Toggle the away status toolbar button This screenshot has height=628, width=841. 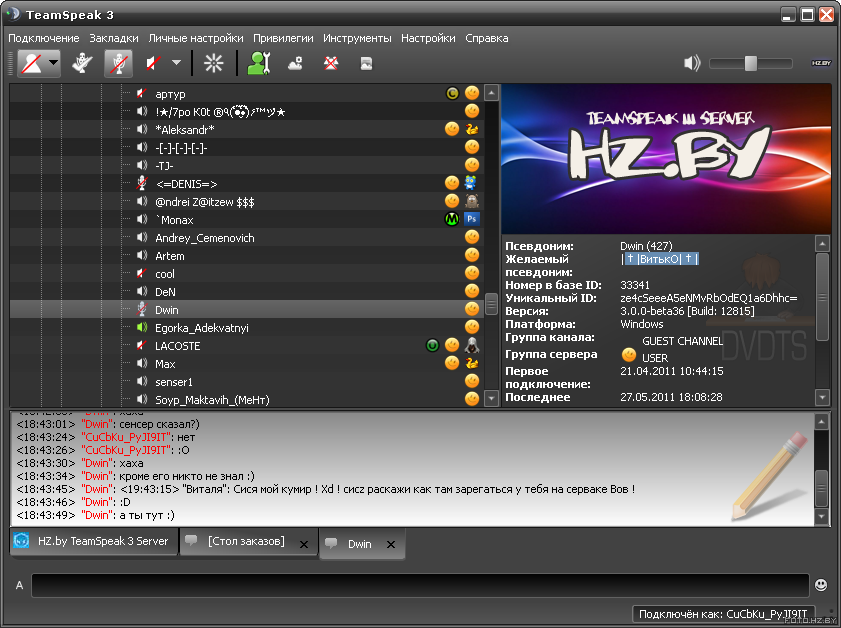[32, 63]
